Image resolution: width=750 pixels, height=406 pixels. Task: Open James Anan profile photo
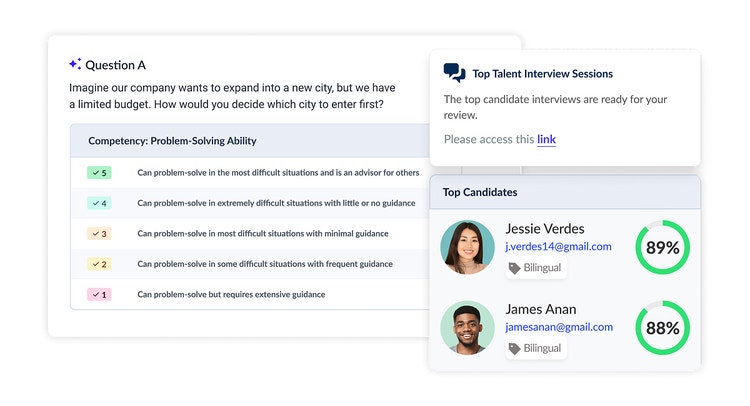467,328
